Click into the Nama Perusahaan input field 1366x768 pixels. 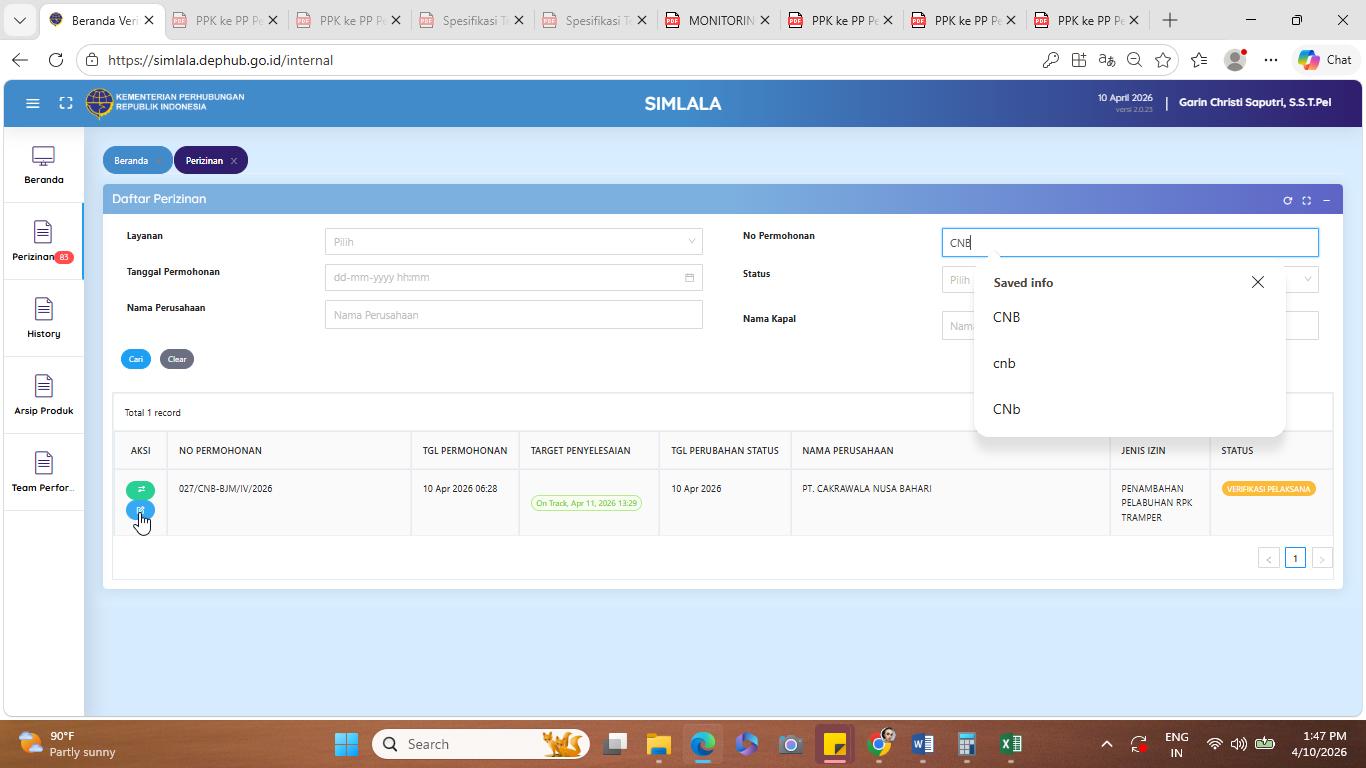513,314
